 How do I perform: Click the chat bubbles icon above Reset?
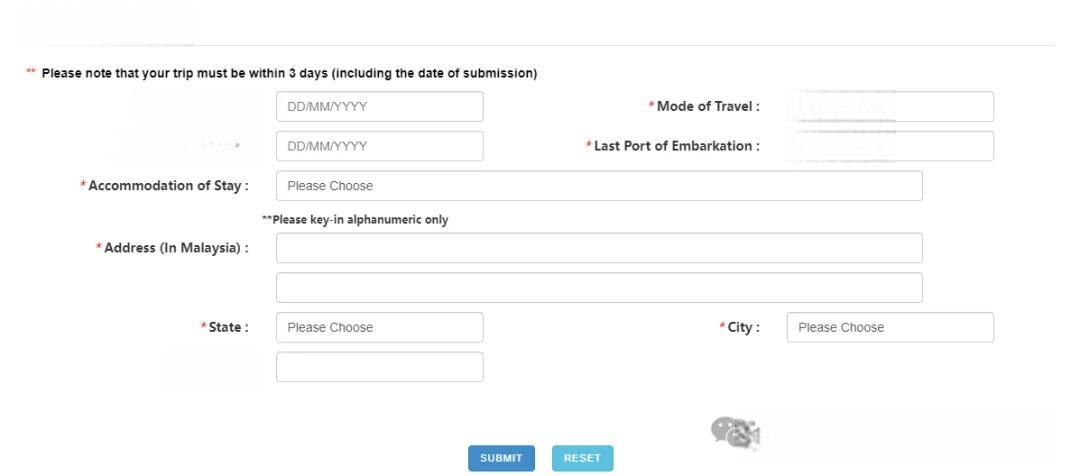click(x=734, y=432)
